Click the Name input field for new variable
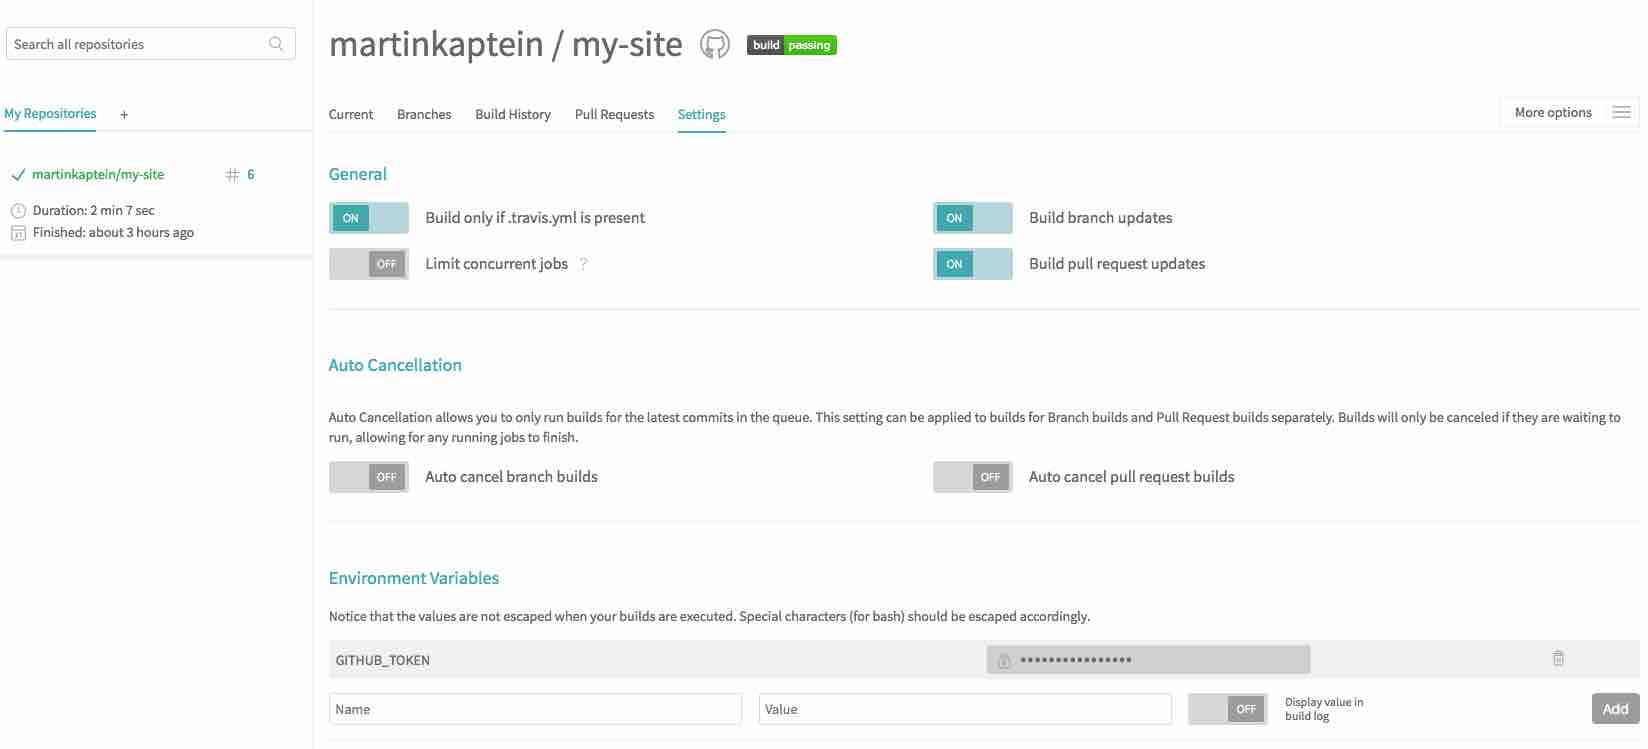The height and width of the screenshot is (749, 1648). click(x=535, y=708)
